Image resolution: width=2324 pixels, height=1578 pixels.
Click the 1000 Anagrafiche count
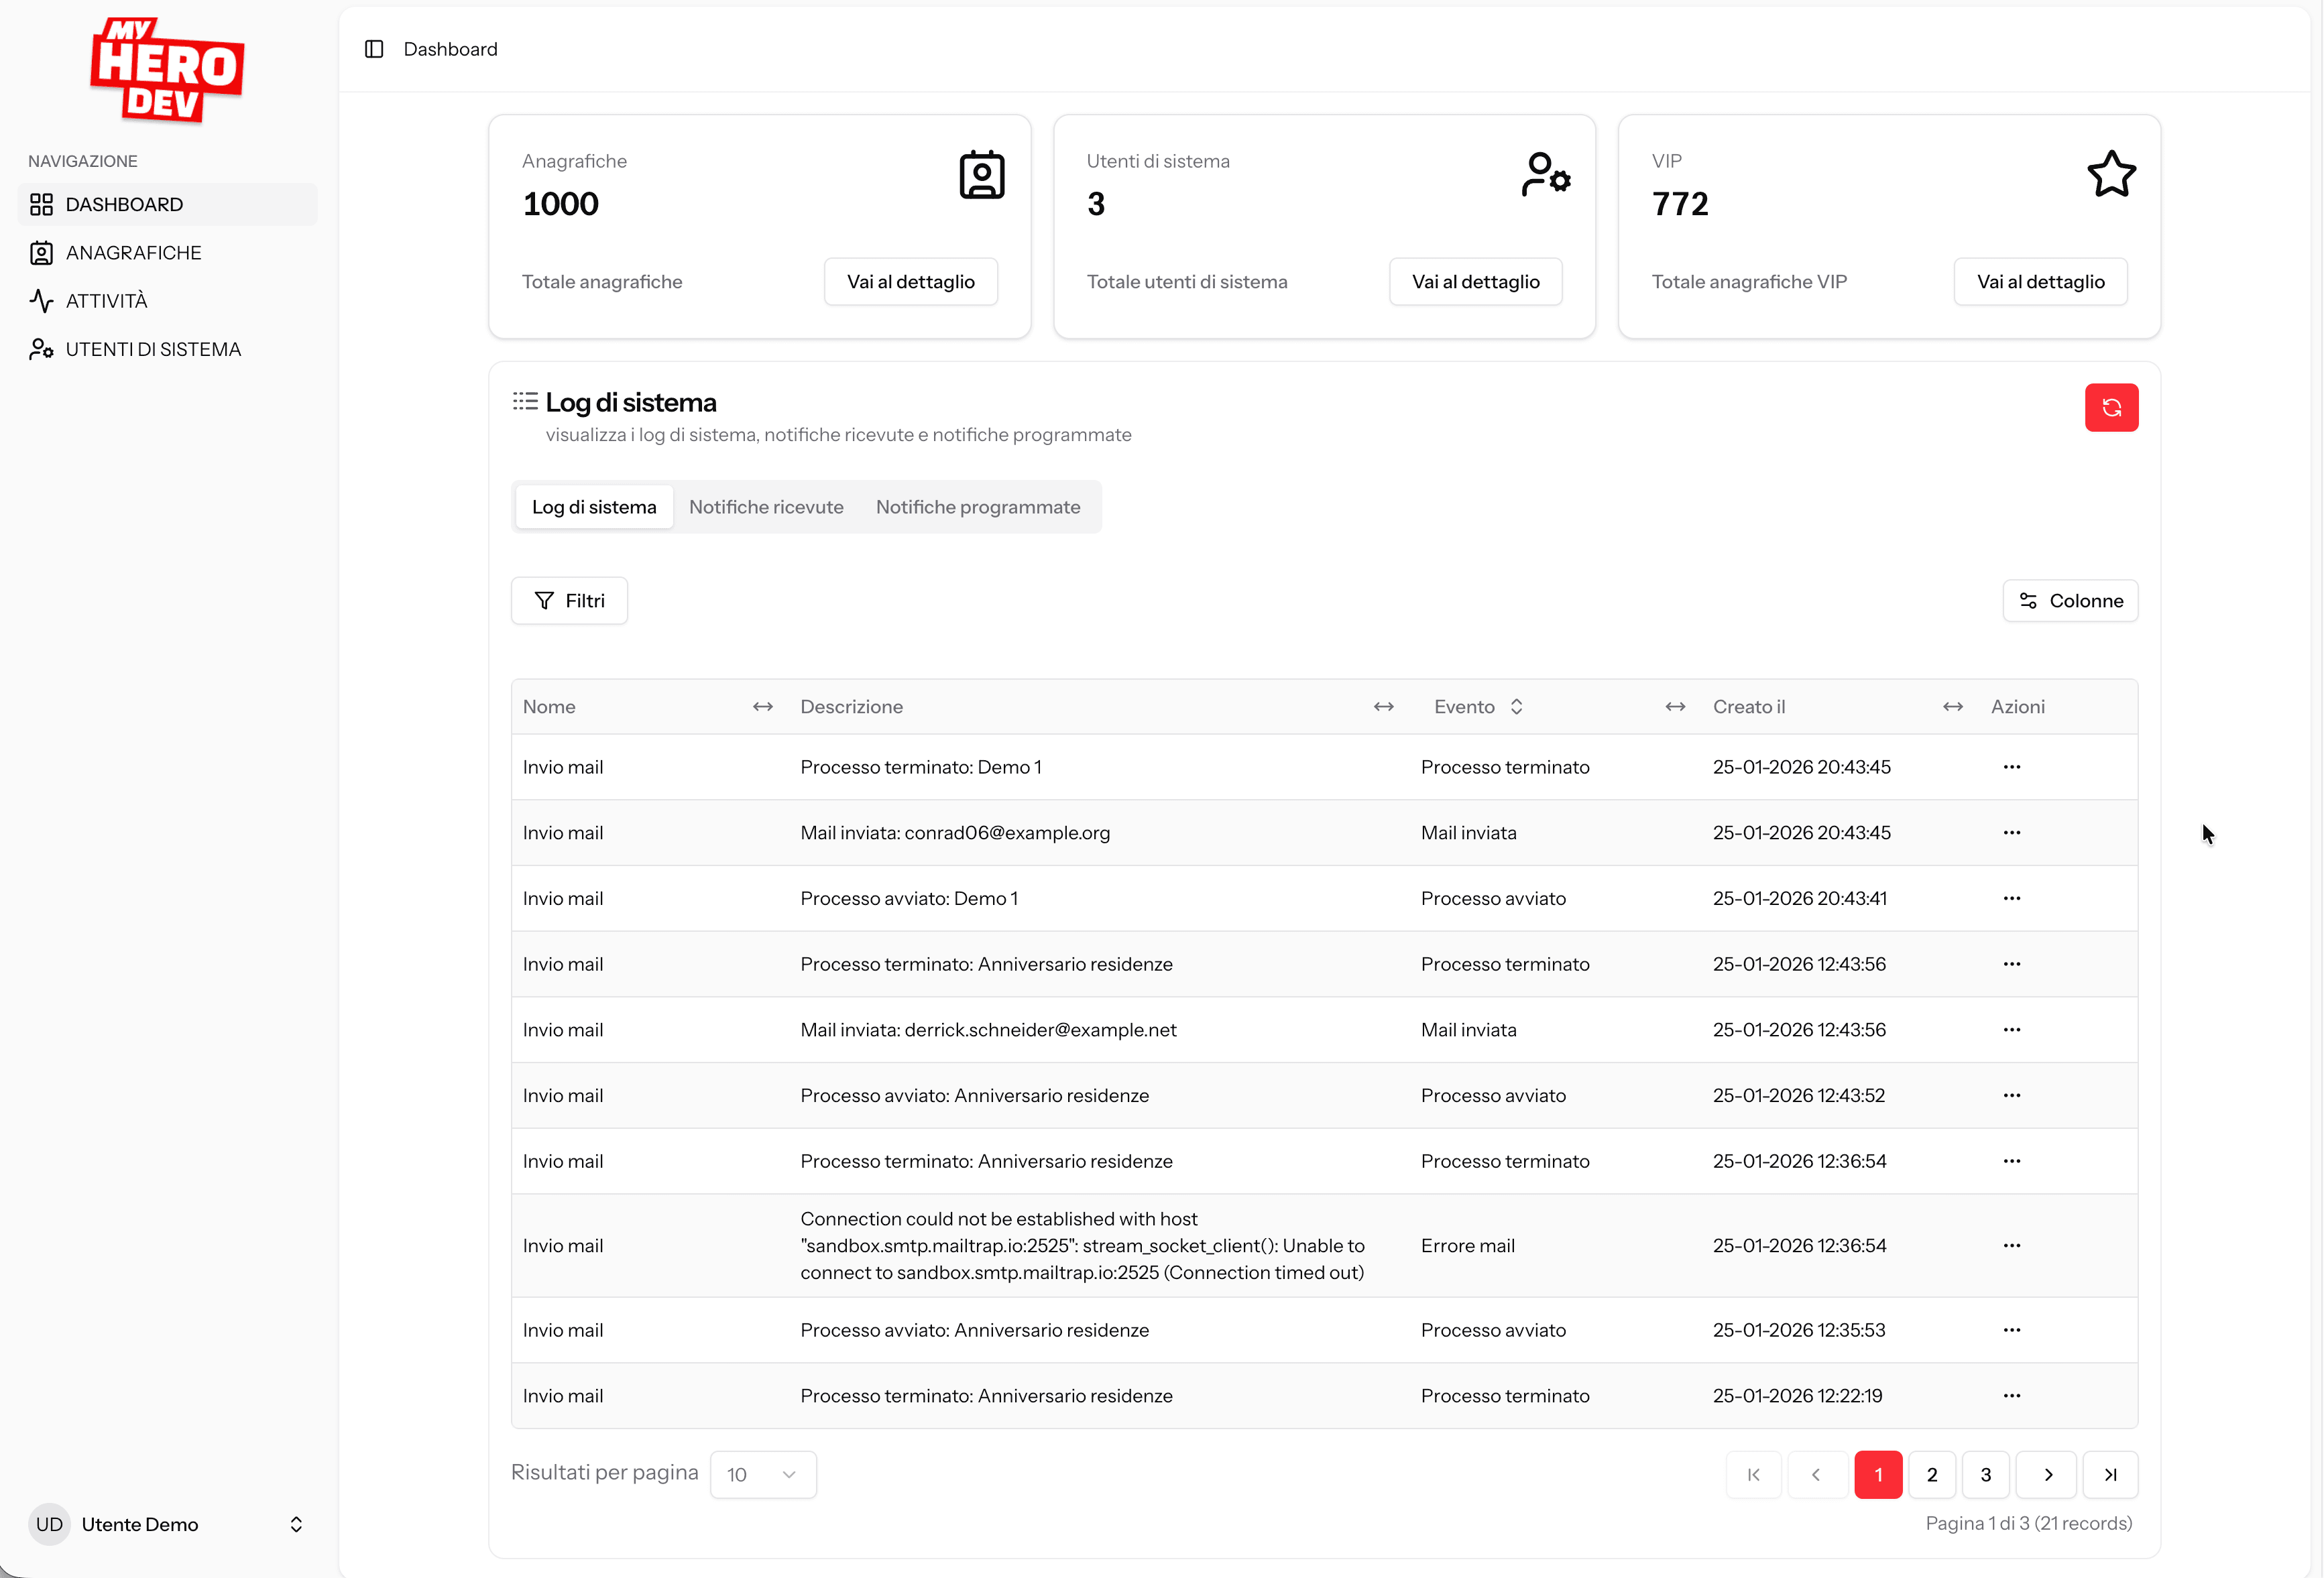point(560,204)
